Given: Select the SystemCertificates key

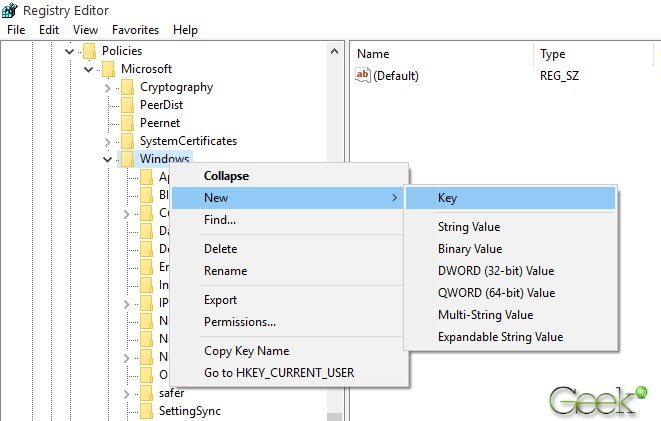Looking at the screenshot, I should pyautogui.click(x=188, y=141).
